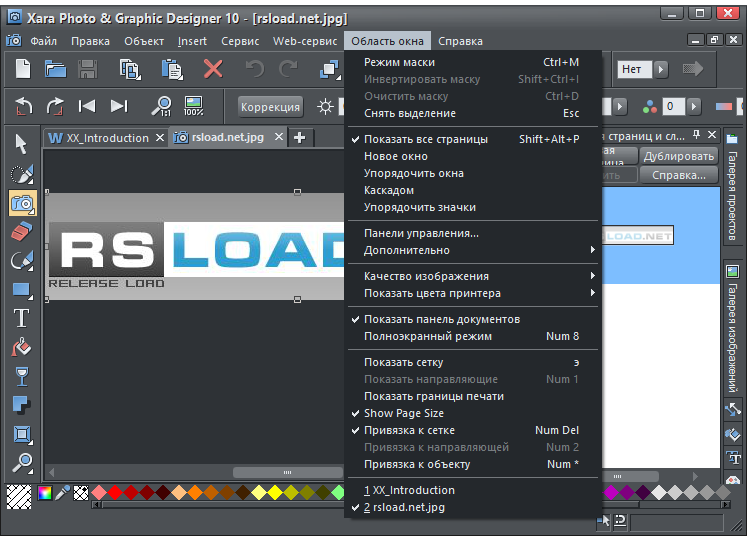Select the Transparency wine glass tool

[x=21, y=376]
